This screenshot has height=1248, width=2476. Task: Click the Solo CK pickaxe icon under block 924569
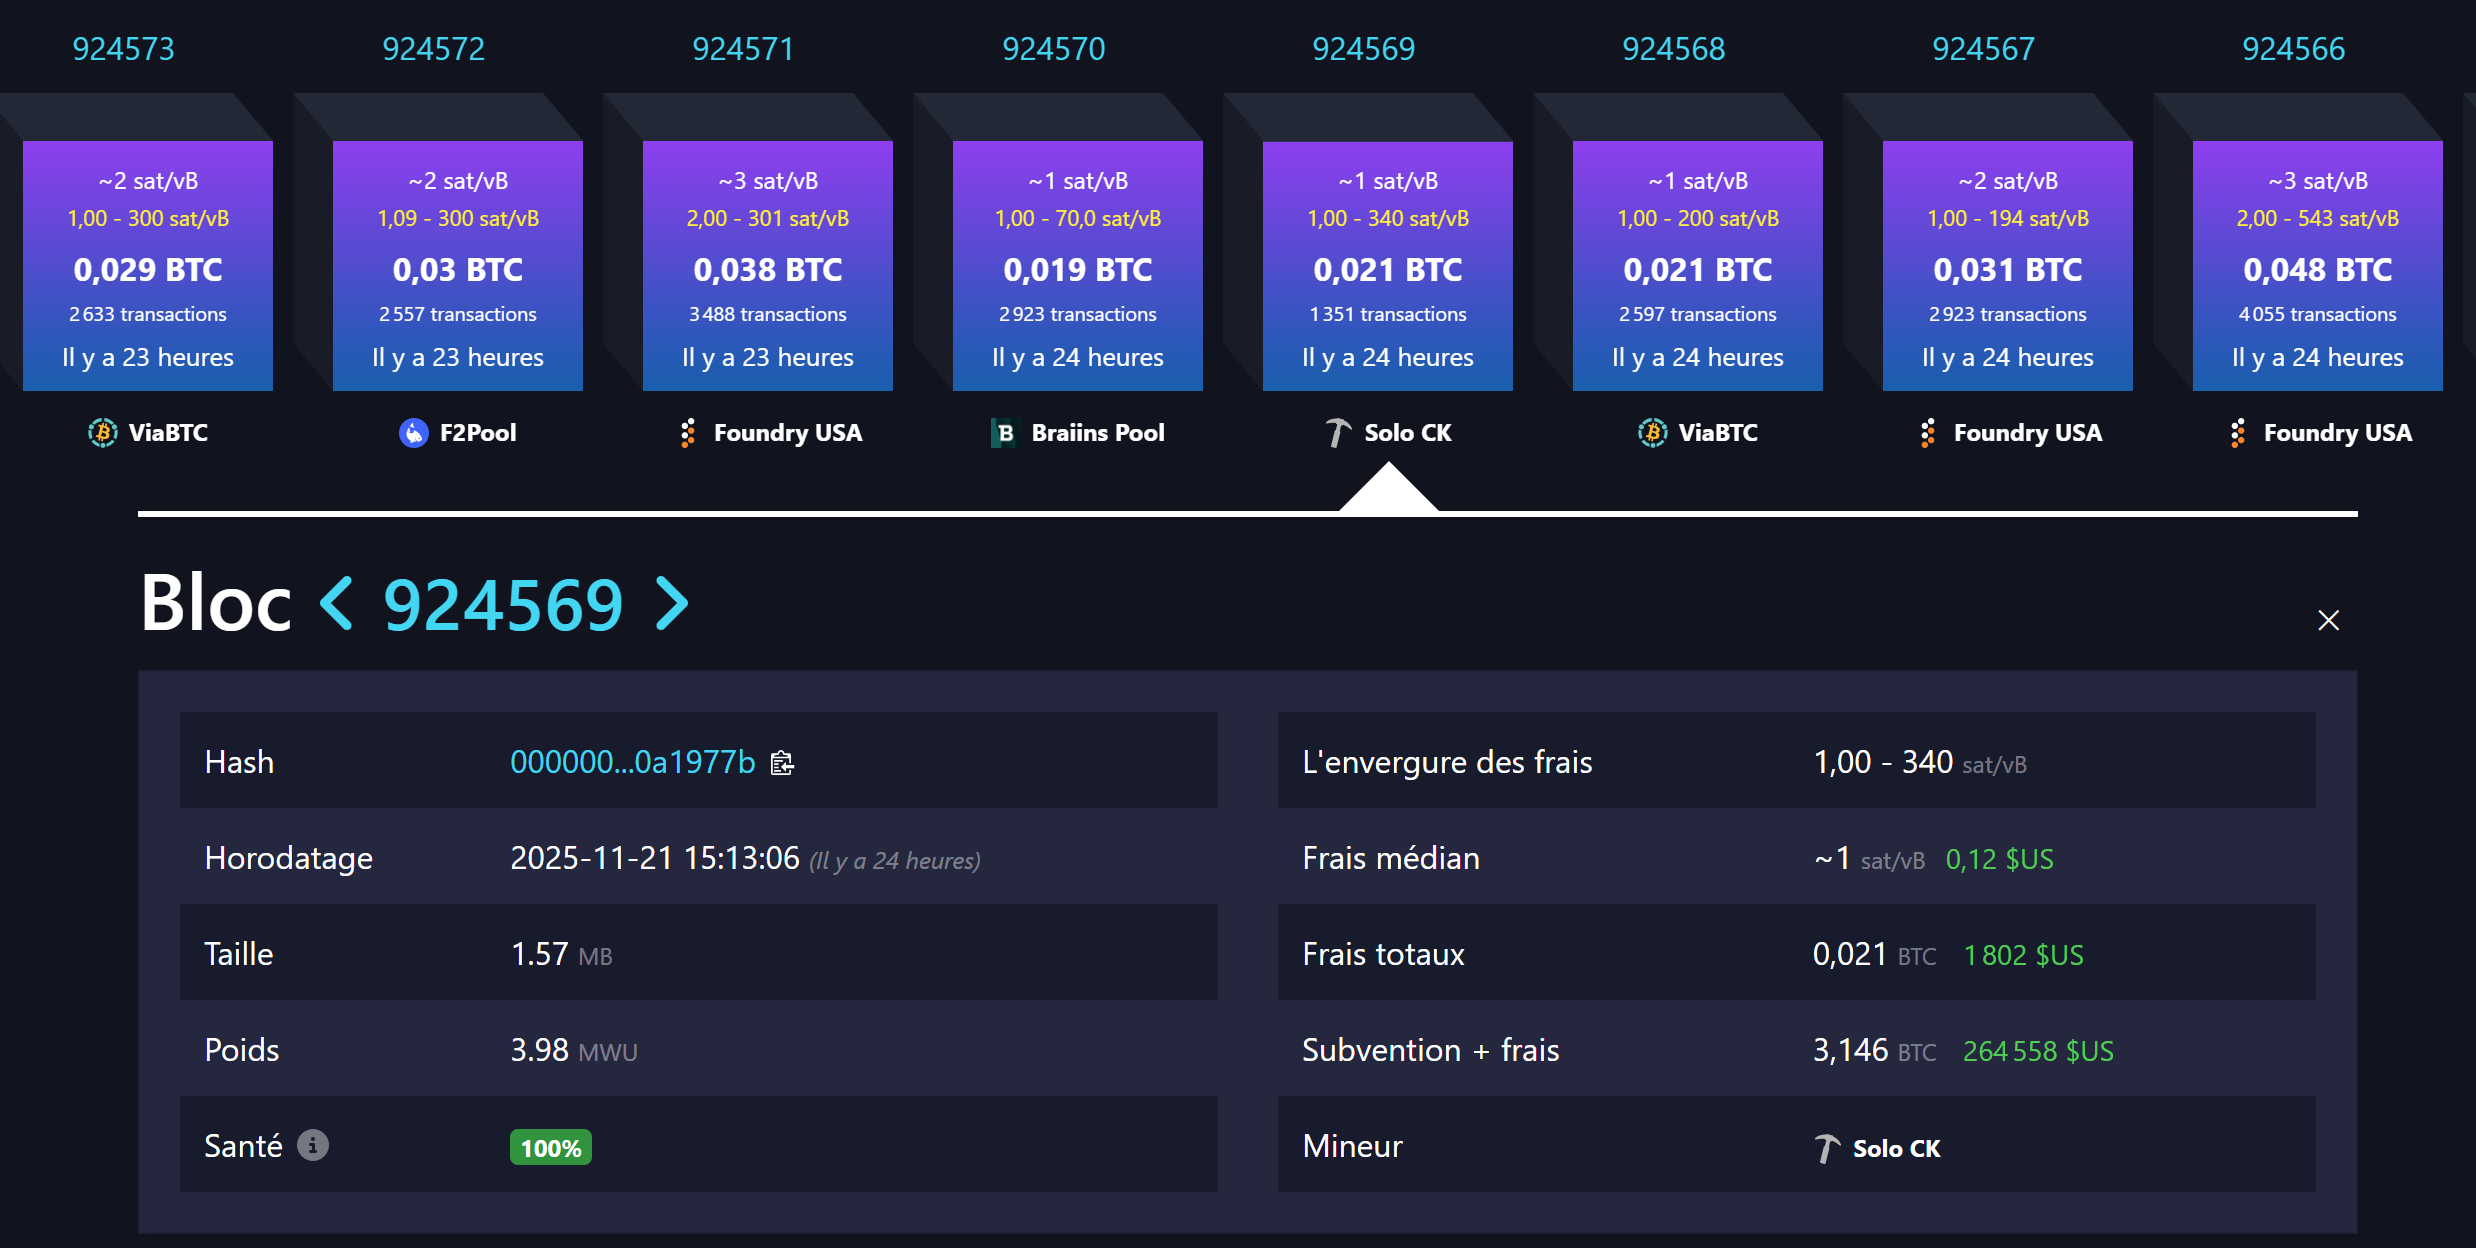coord(1336,432)
